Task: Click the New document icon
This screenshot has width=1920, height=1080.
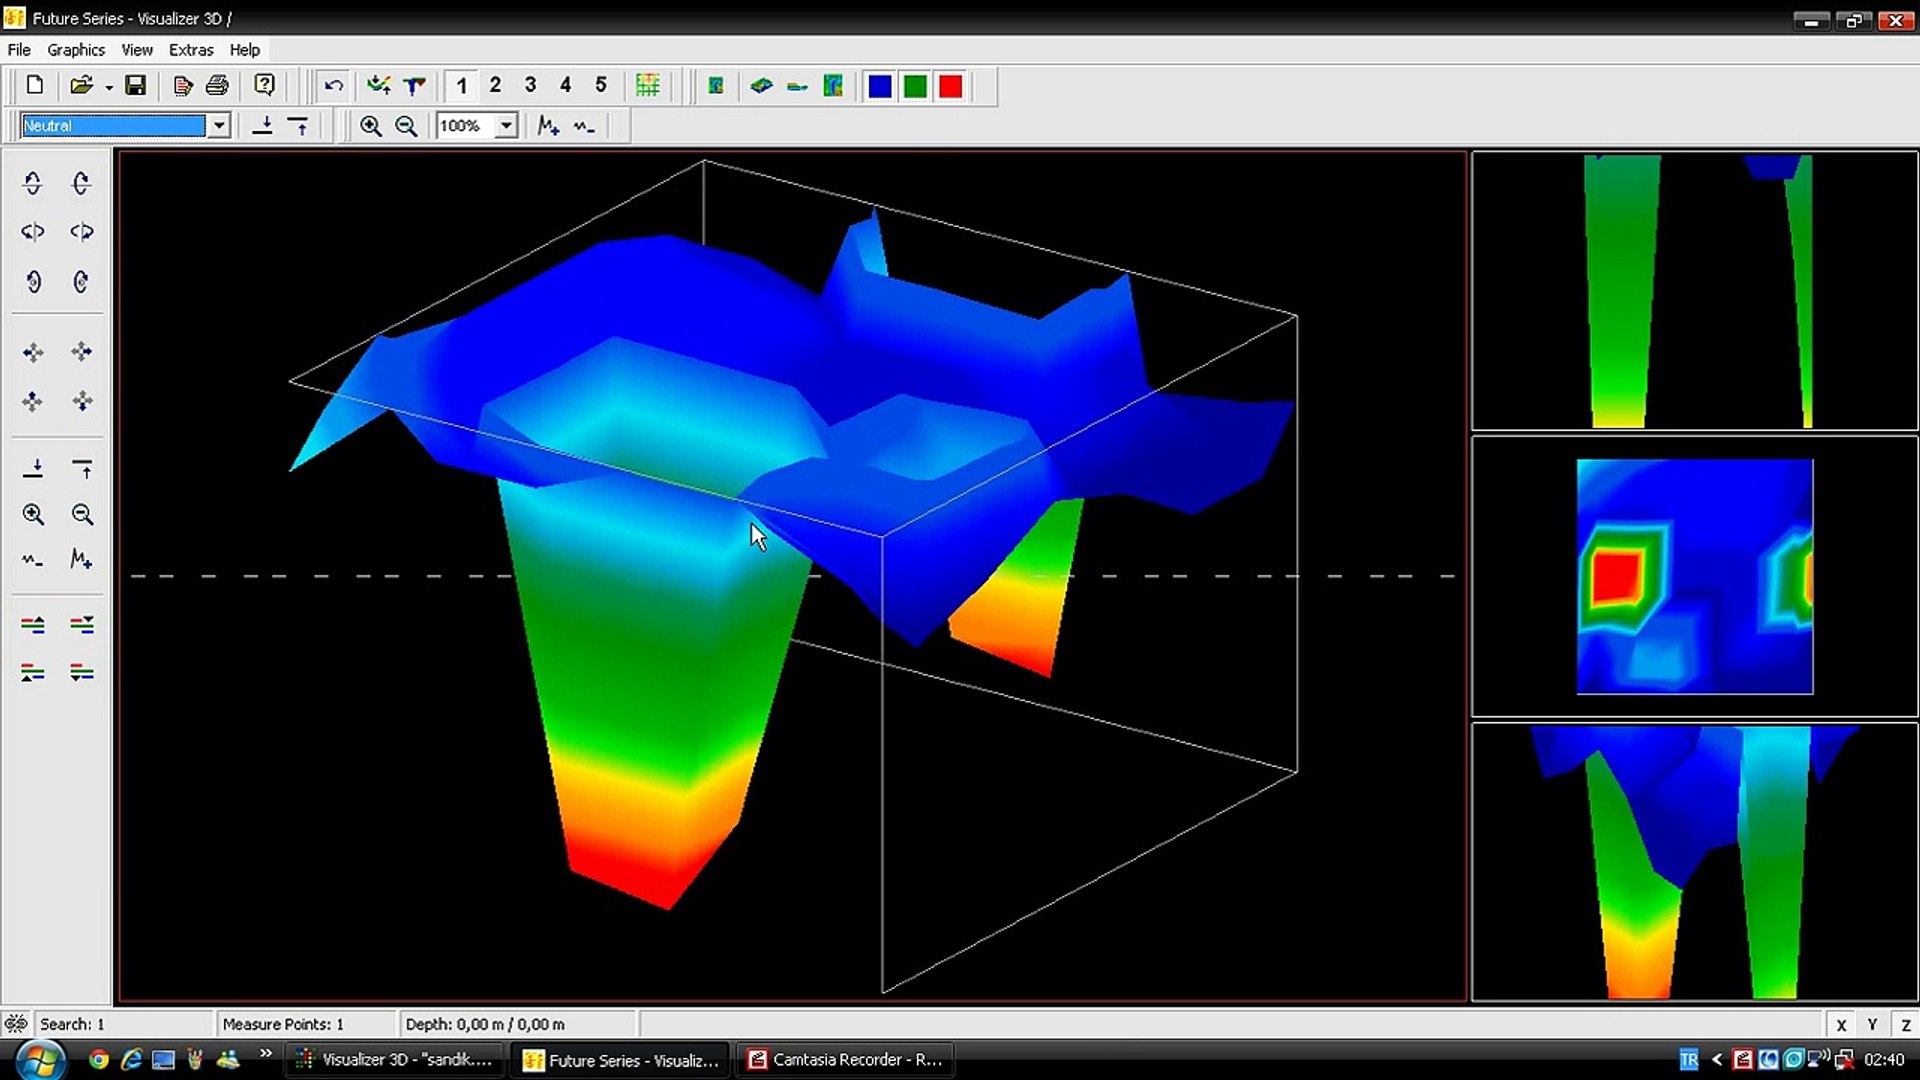Action: [35, 86]
